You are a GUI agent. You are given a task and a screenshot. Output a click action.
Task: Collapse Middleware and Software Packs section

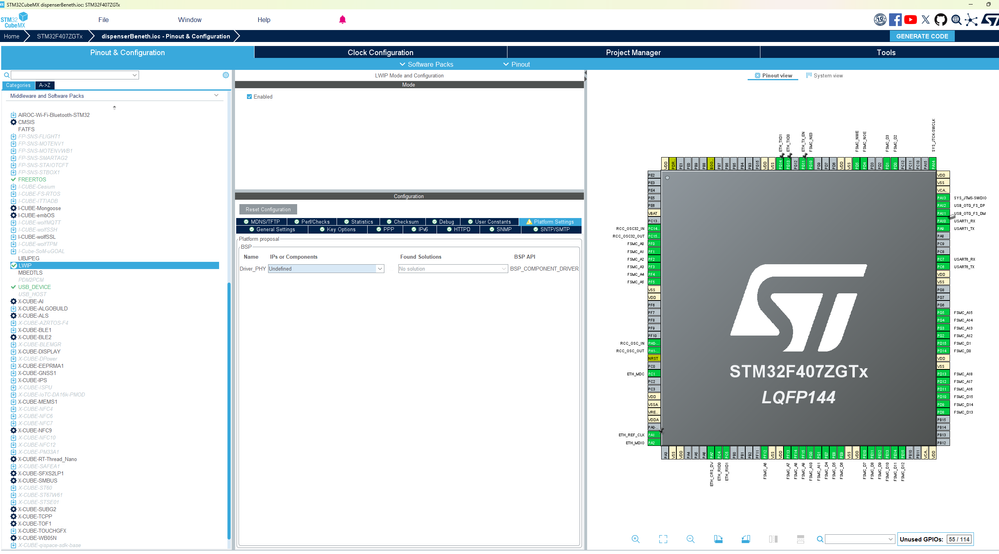pos(217,96)
